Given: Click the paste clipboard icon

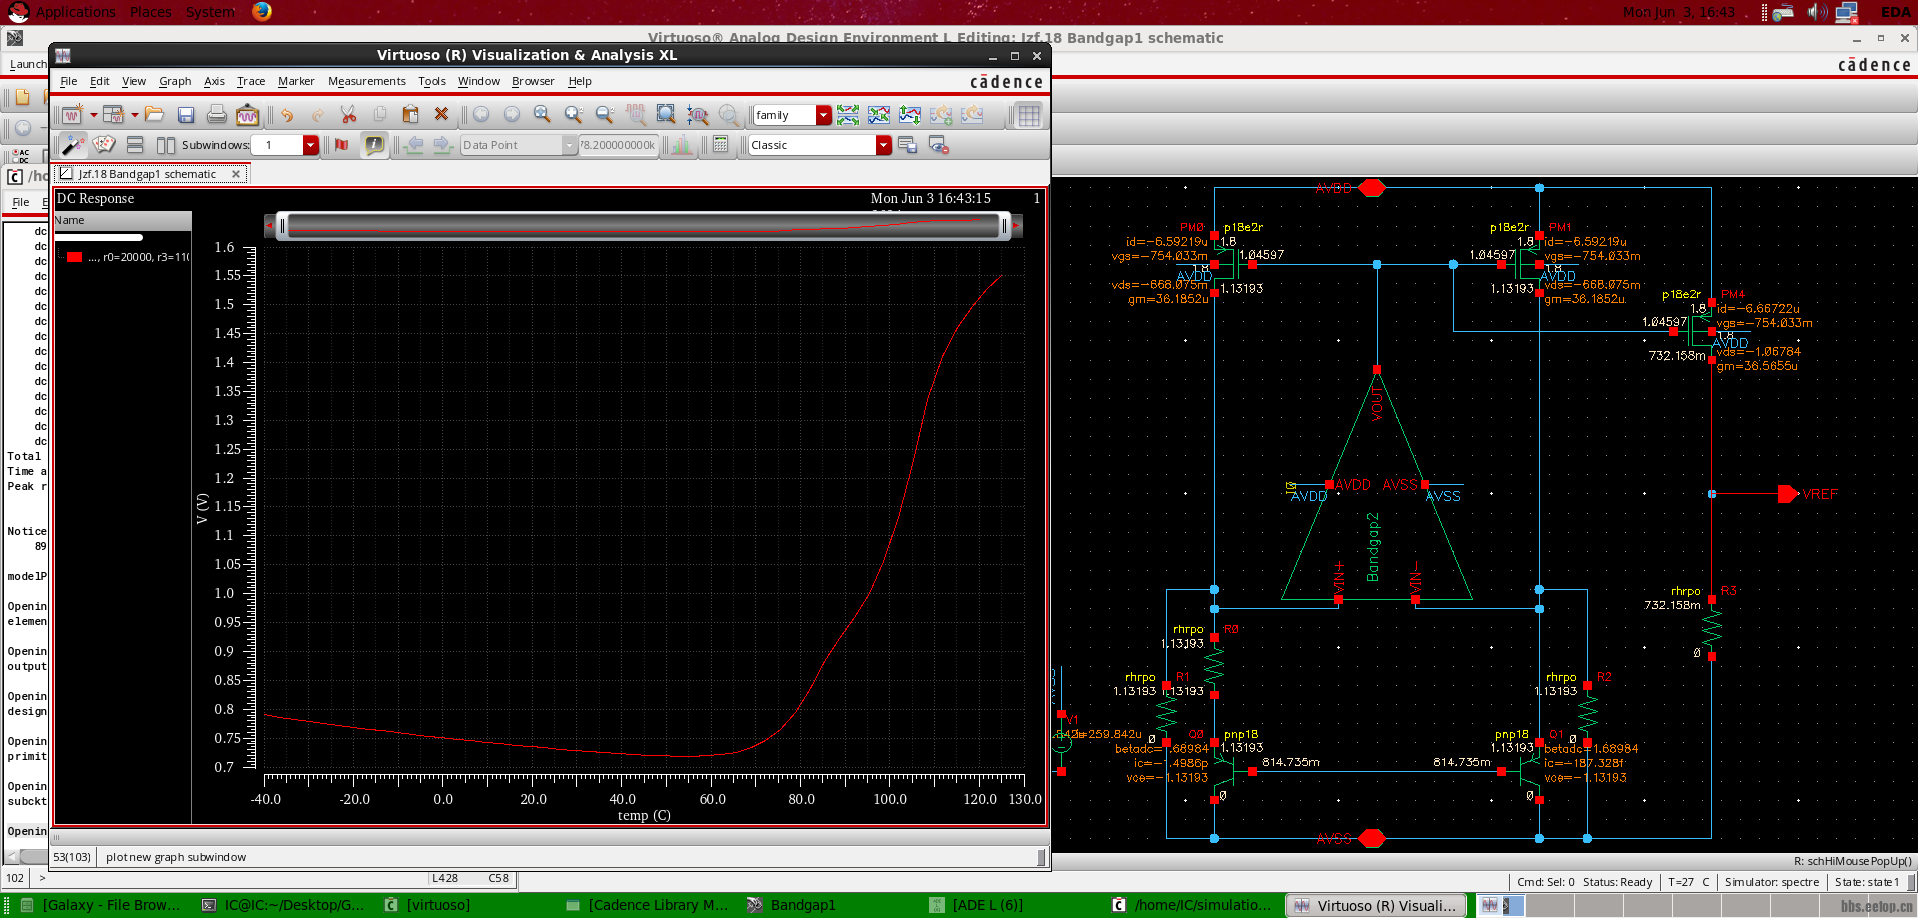Looking at the screenshot, I should click(x=410, y=115).
